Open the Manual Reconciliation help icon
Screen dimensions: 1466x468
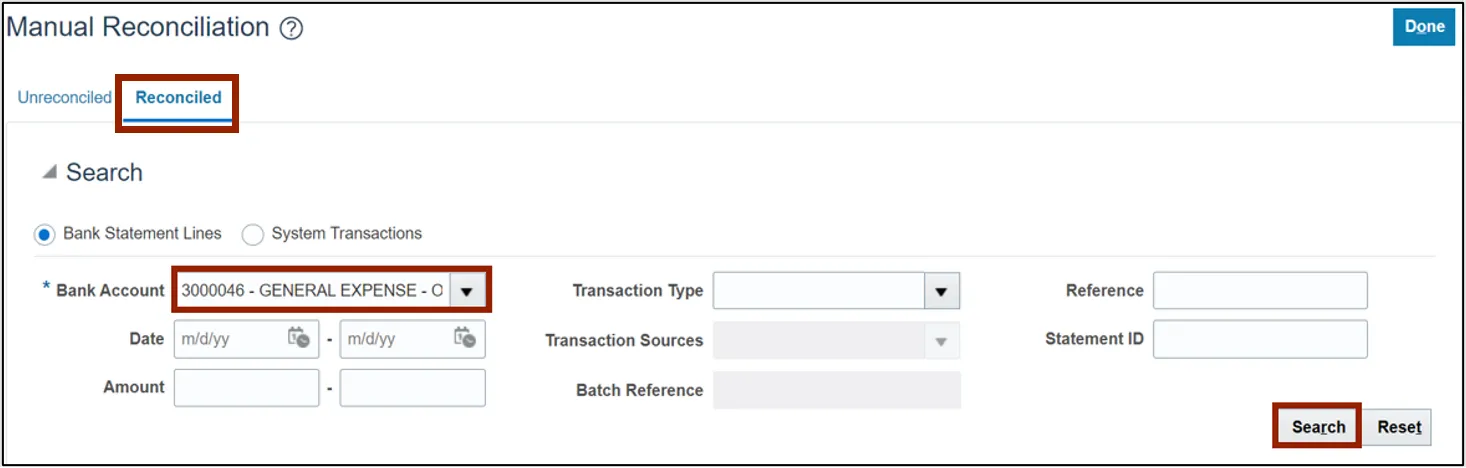291,29
